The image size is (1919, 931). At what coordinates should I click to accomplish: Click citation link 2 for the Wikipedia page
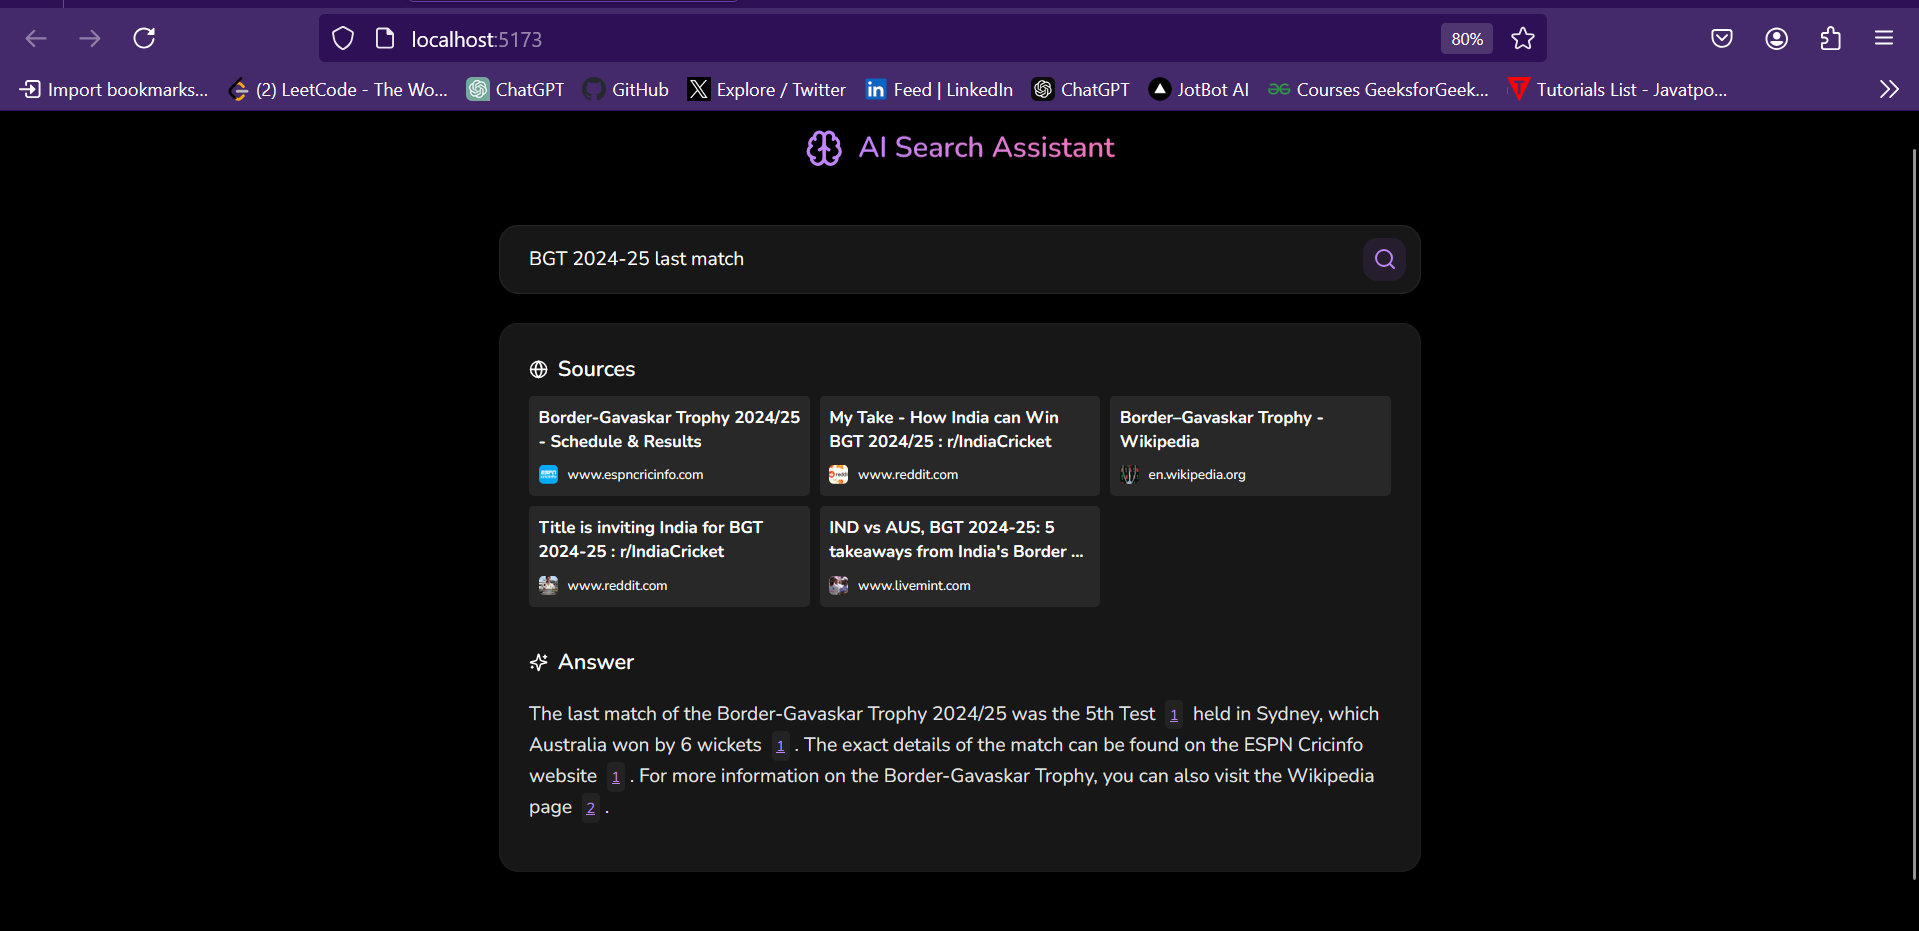590,808
